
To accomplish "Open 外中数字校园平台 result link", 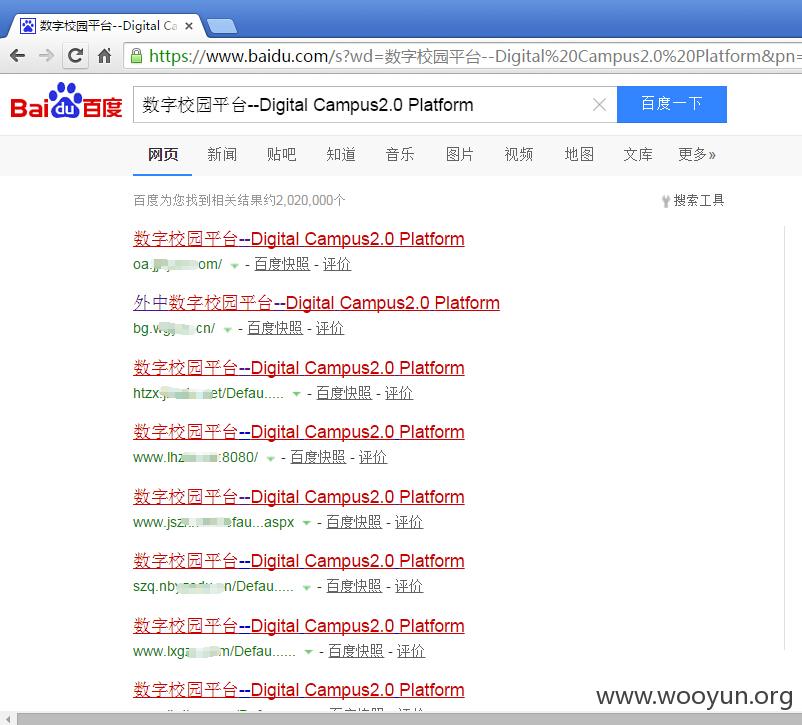I will point(316,303).
